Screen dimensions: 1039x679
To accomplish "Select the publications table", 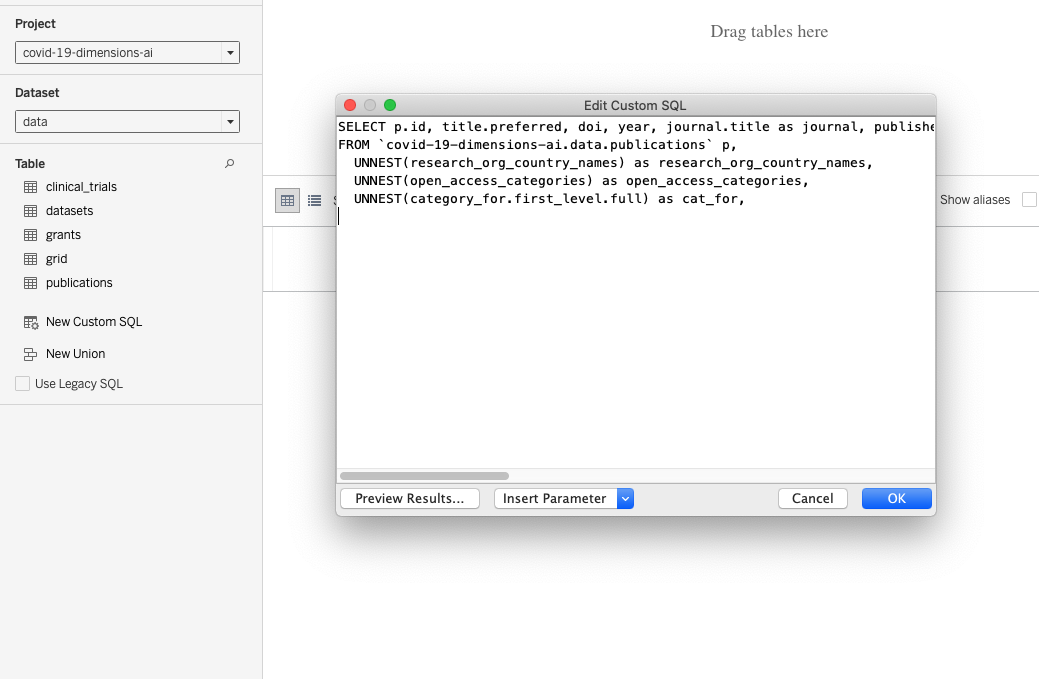I will click(x=79, y=283).
